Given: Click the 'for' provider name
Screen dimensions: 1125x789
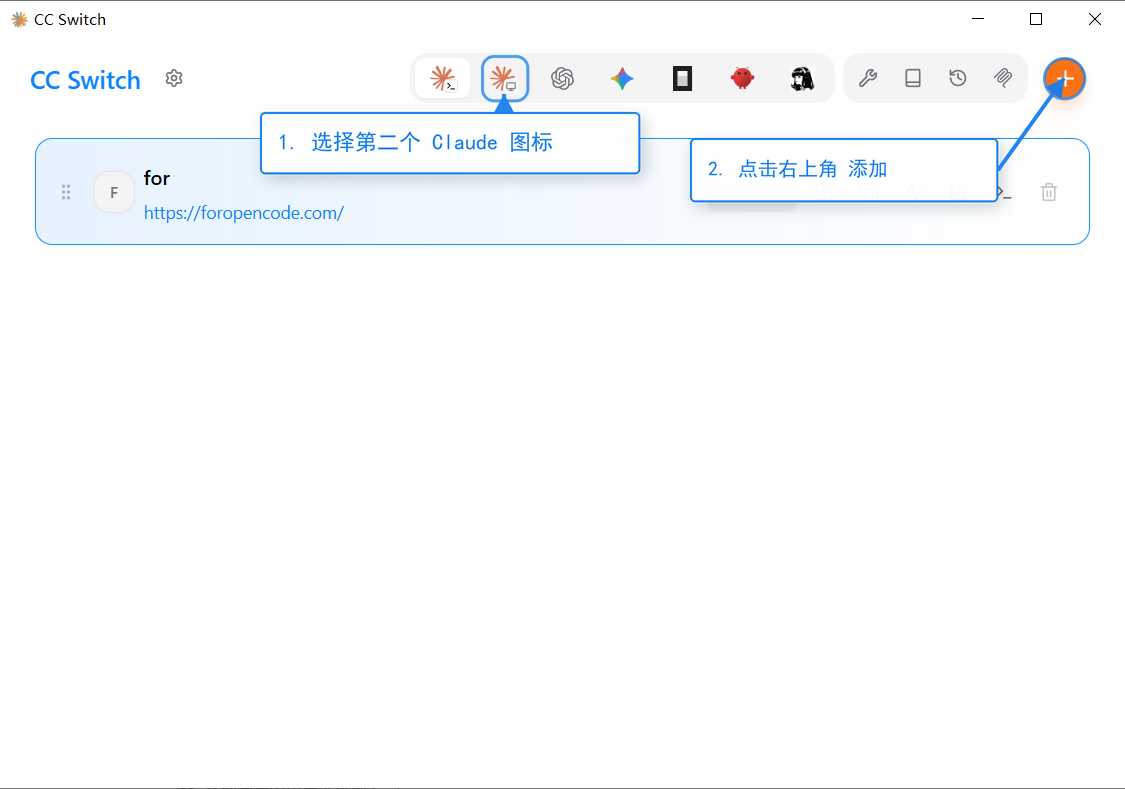Looking at the screenshot, I should pyautogui.click(x=156, y=178).
